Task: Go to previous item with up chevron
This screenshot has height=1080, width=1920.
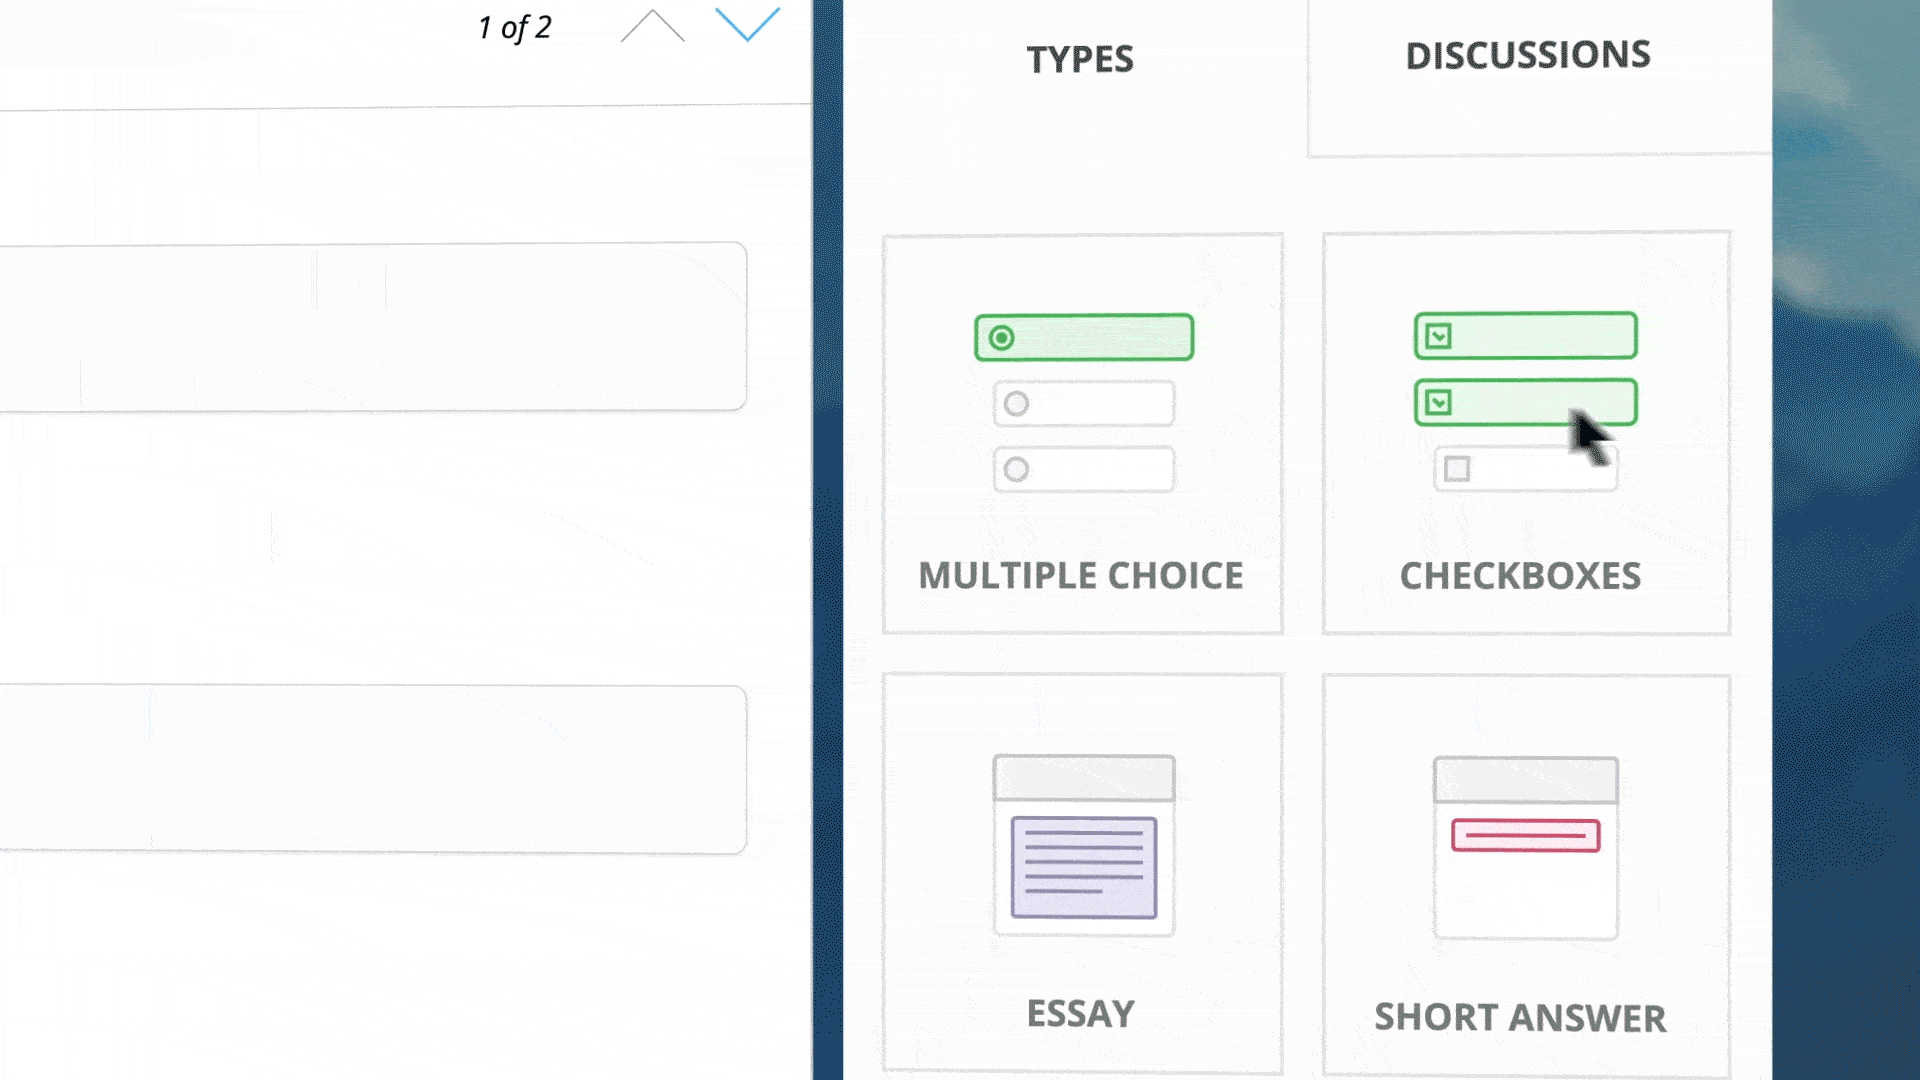Action: coord(652,26)
